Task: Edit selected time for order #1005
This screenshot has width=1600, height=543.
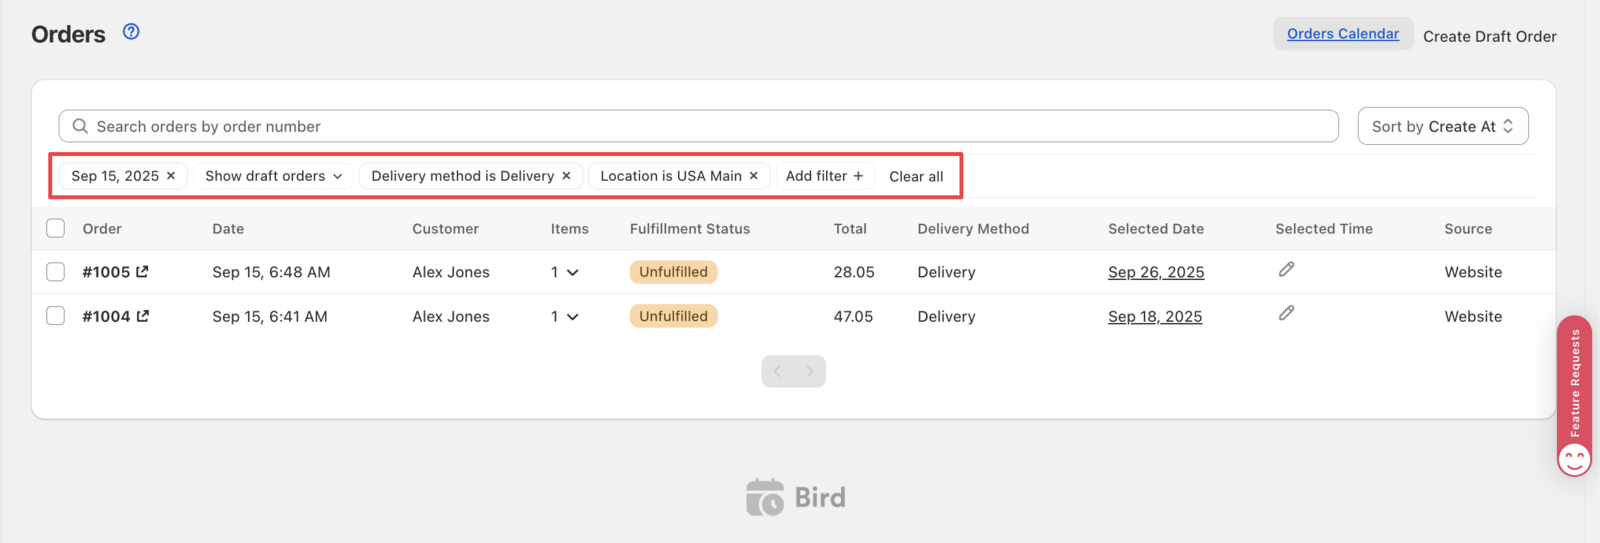Action: click(x=1286, y=269)
